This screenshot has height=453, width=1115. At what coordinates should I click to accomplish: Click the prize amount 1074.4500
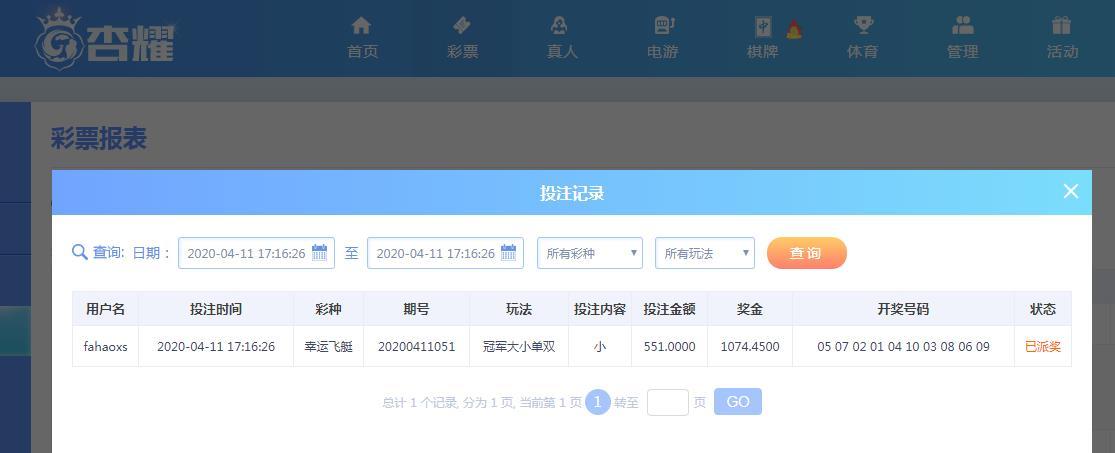pos(749,347)
